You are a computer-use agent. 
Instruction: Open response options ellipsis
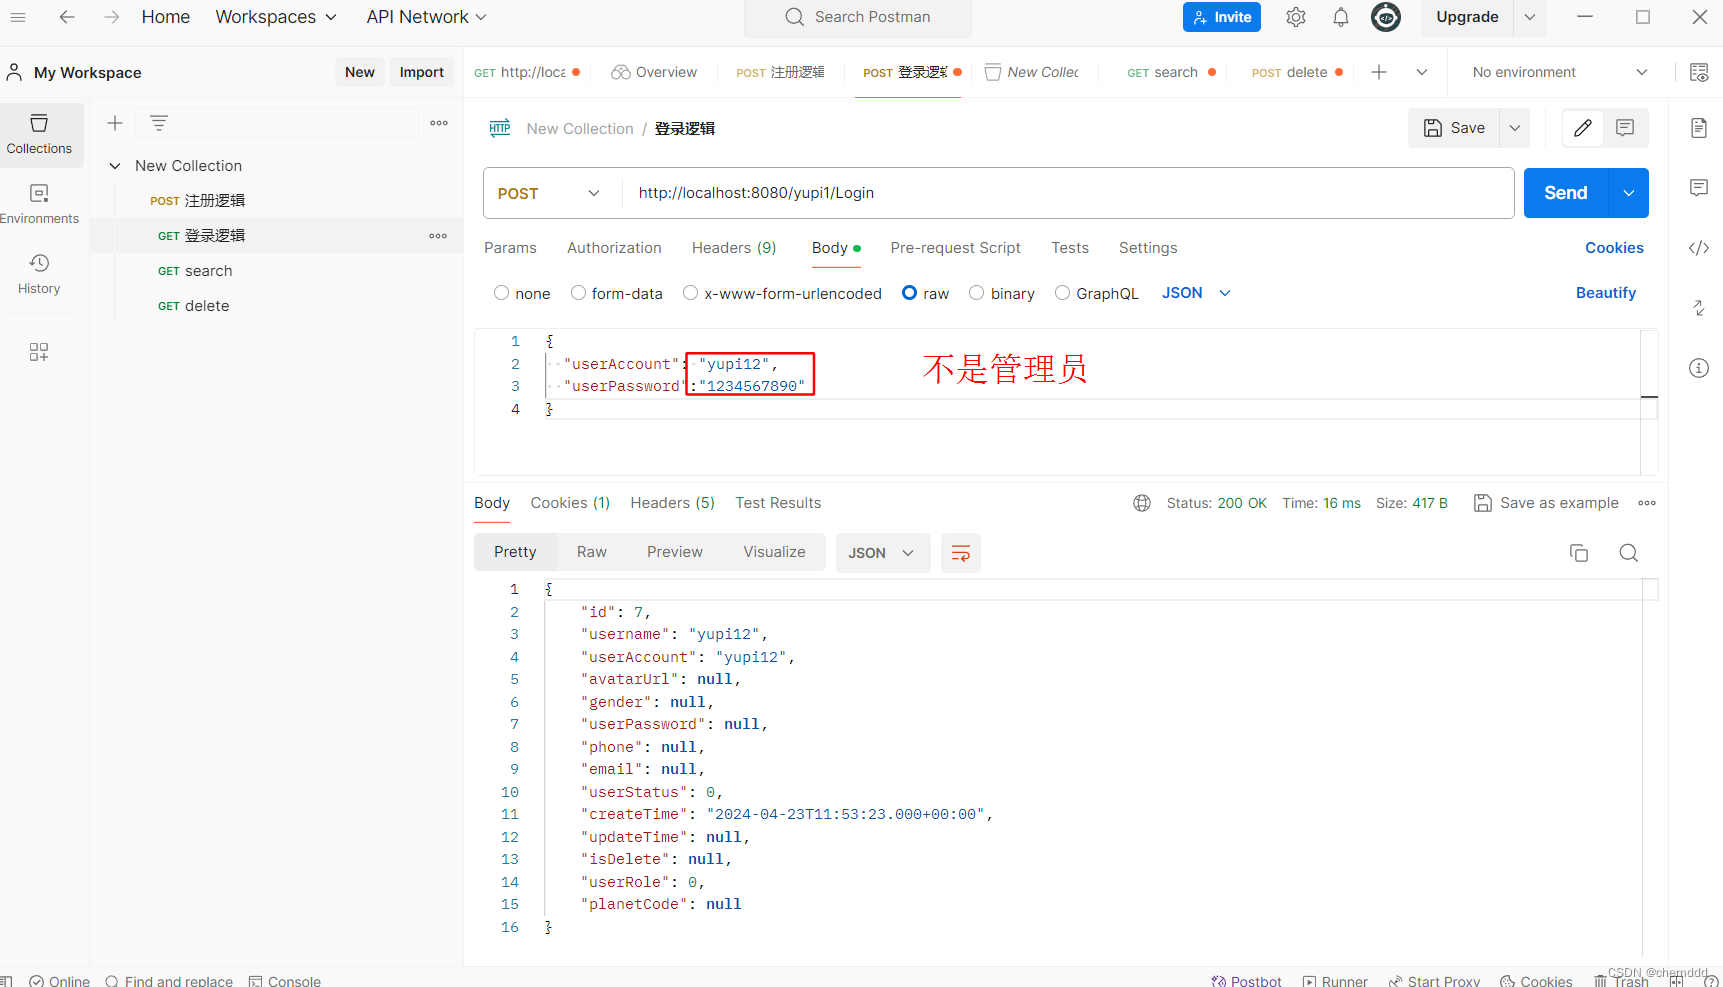point(1647,503)
